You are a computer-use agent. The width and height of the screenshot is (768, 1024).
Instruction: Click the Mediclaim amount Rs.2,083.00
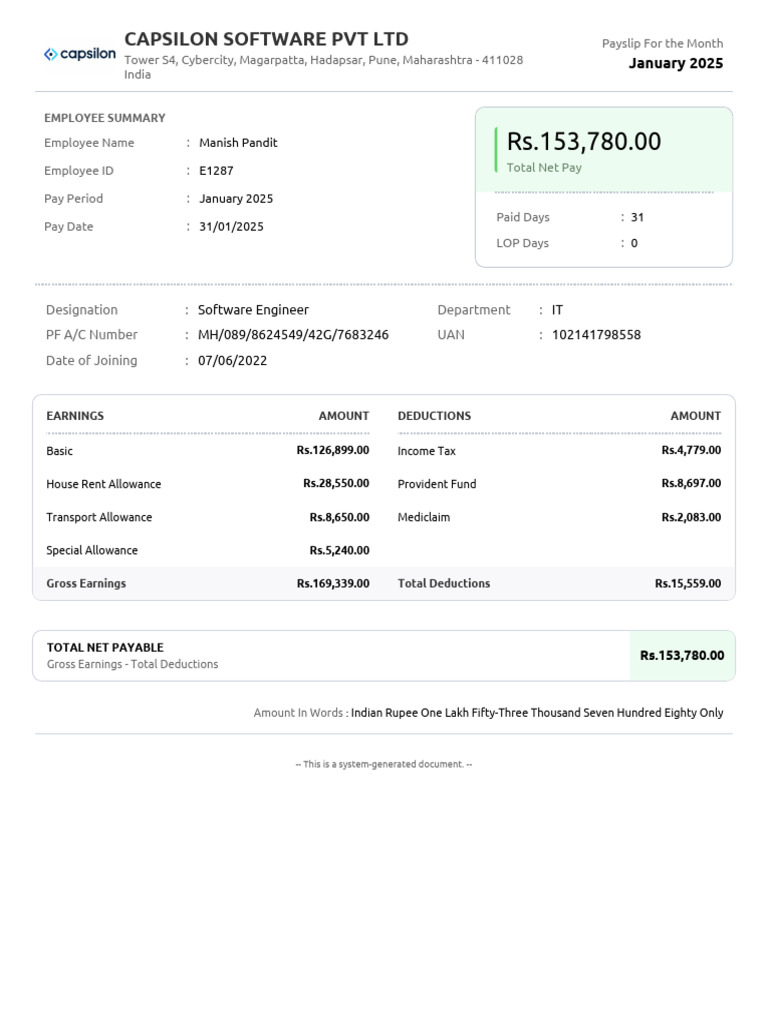coord(691,517)
